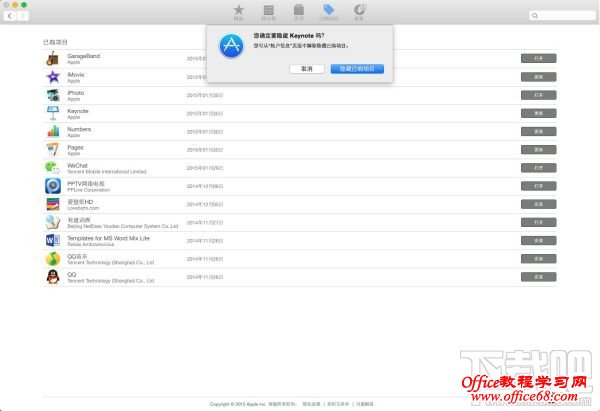The width and height of the screenshot is (600, 411).
Task: Click the gray button in iMovie row
Action: tap(538, 77)
